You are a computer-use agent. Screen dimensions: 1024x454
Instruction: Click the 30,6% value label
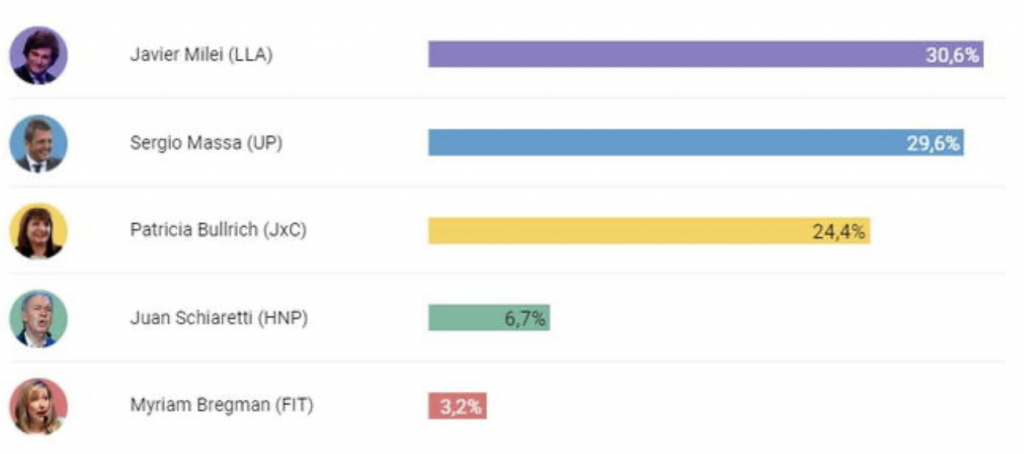pos(952,55)
